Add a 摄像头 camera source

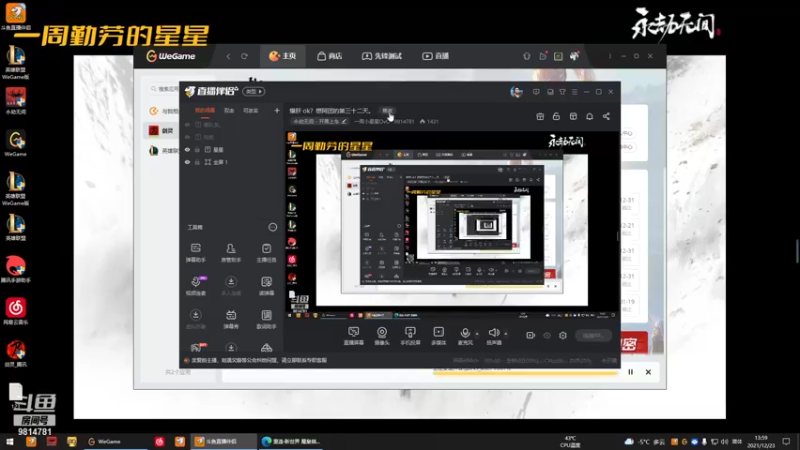(x=382, y=336)
